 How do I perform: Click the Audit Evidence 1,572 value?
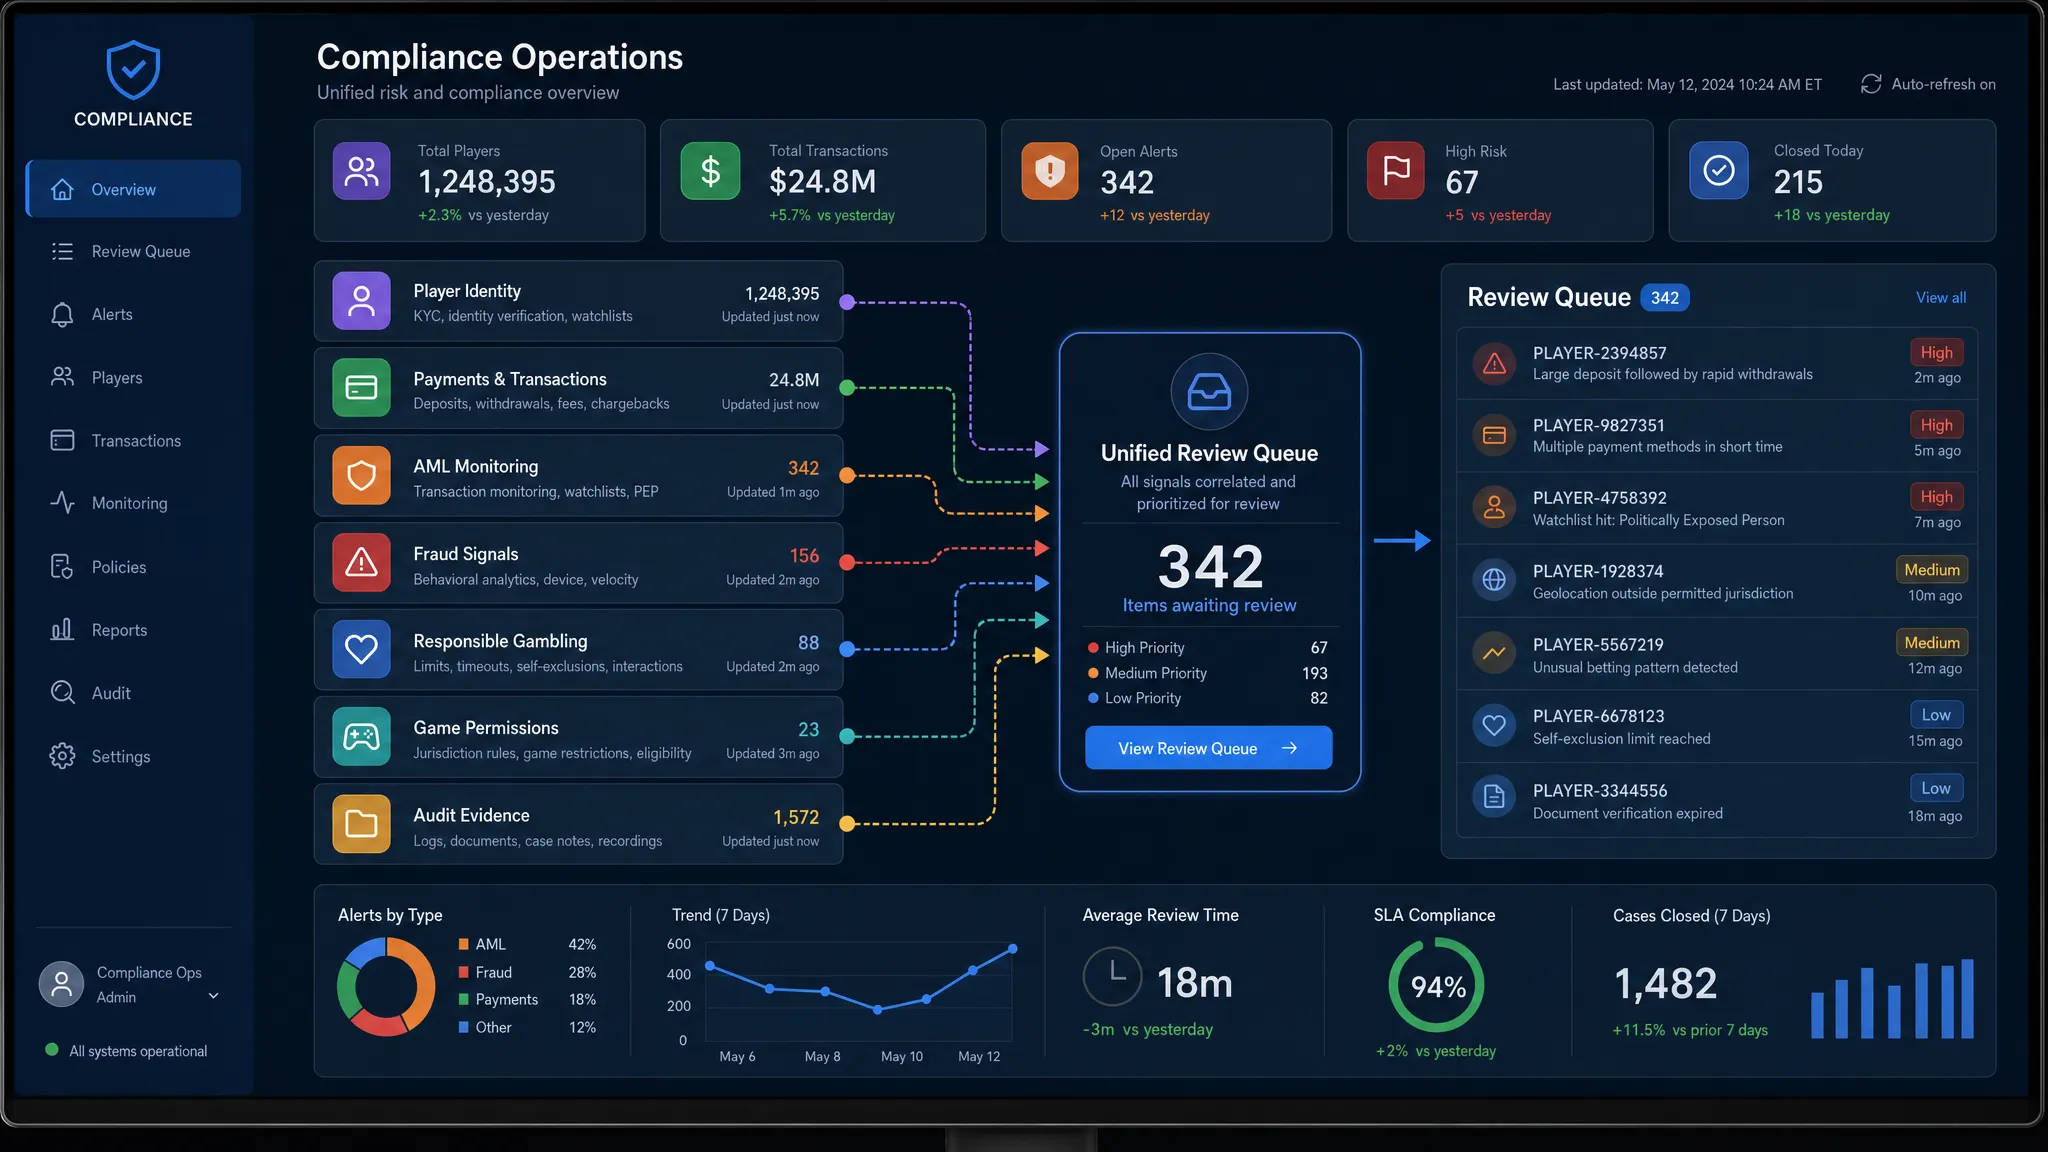796,817
